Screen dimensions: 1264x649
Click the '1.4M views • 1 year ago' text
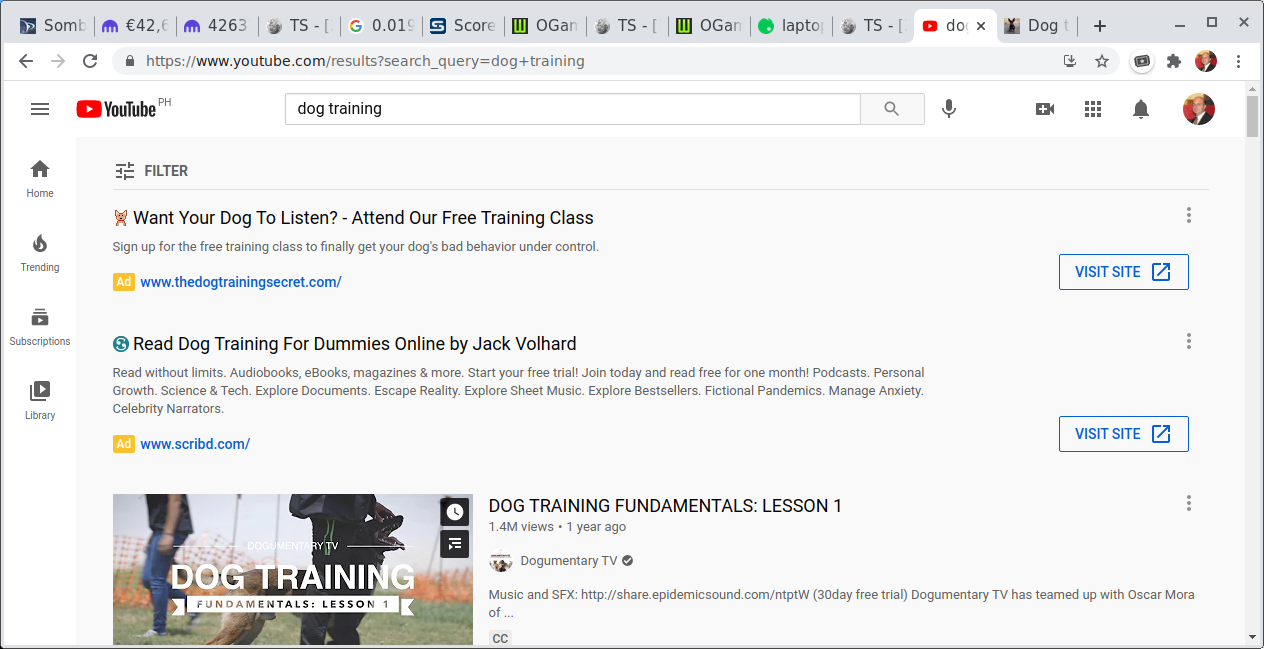point(557,527)
